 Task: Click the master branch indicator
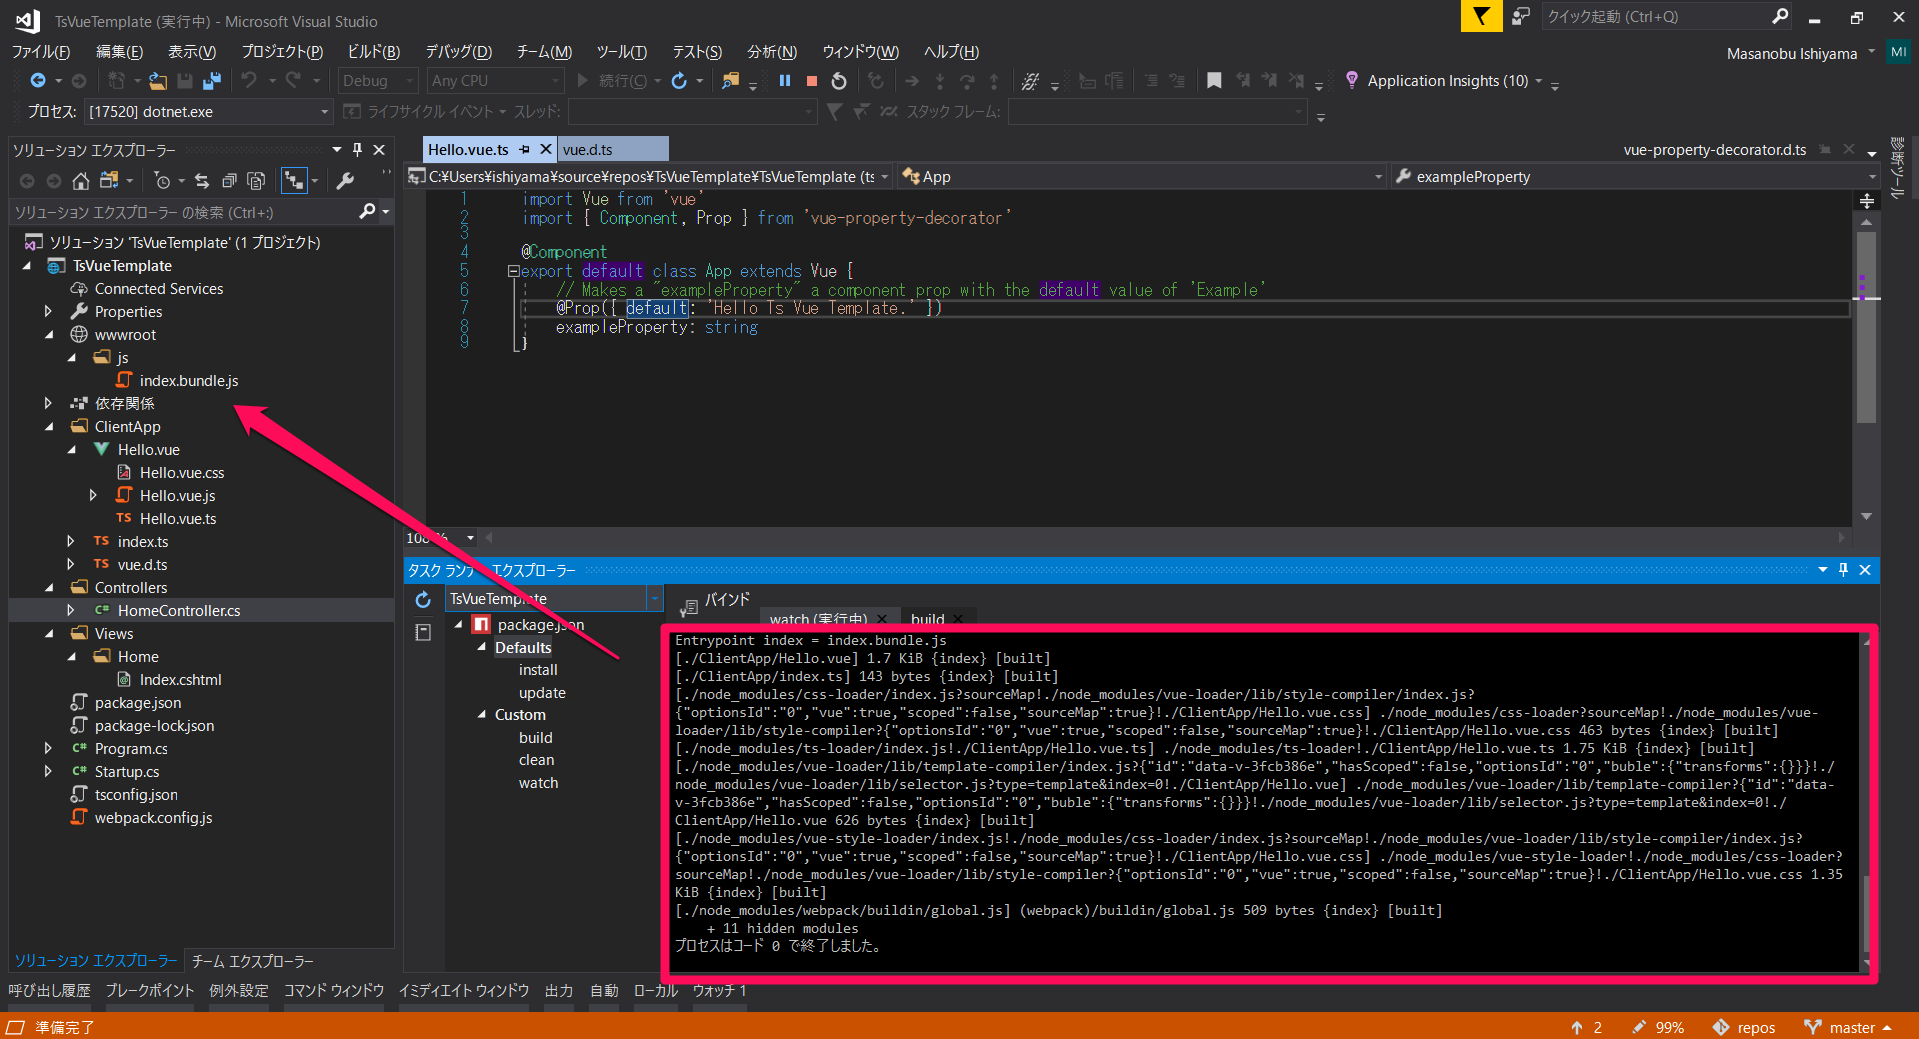tap(1849, 1027)
